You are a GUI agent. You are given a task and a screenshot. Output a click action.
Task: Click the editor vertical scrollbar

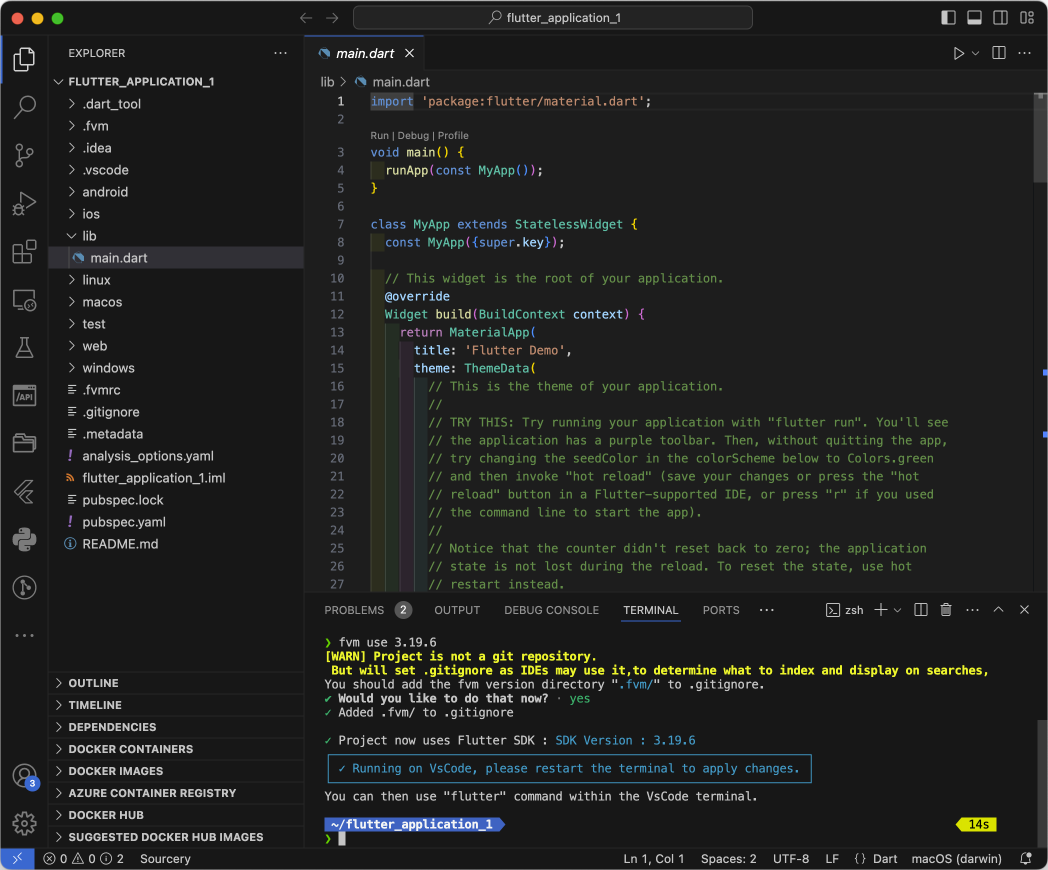[x=1040, y=138]
